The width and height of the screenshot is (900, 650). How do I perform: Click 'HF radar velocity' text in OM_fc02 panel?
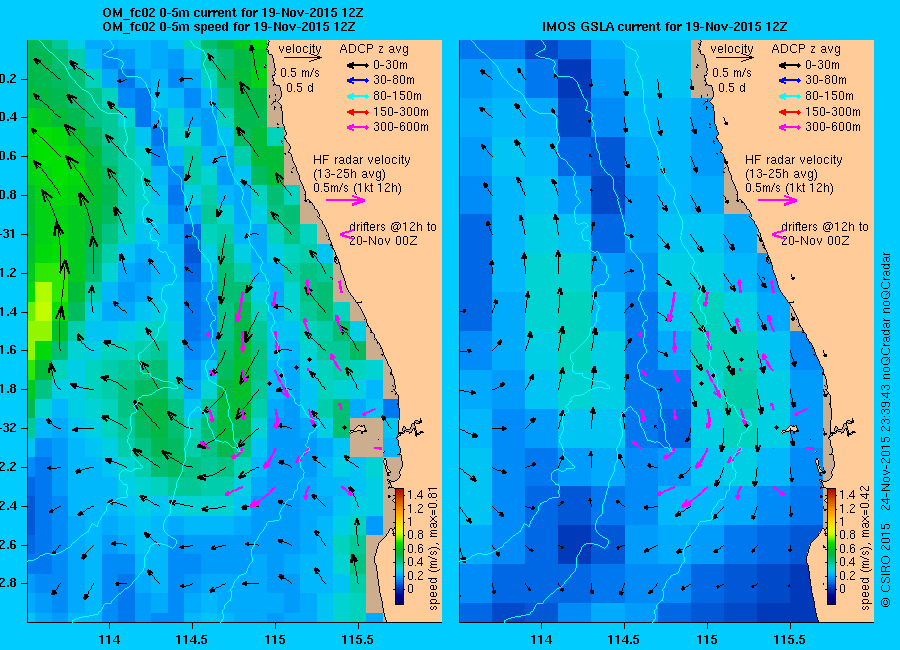[362, 160]
